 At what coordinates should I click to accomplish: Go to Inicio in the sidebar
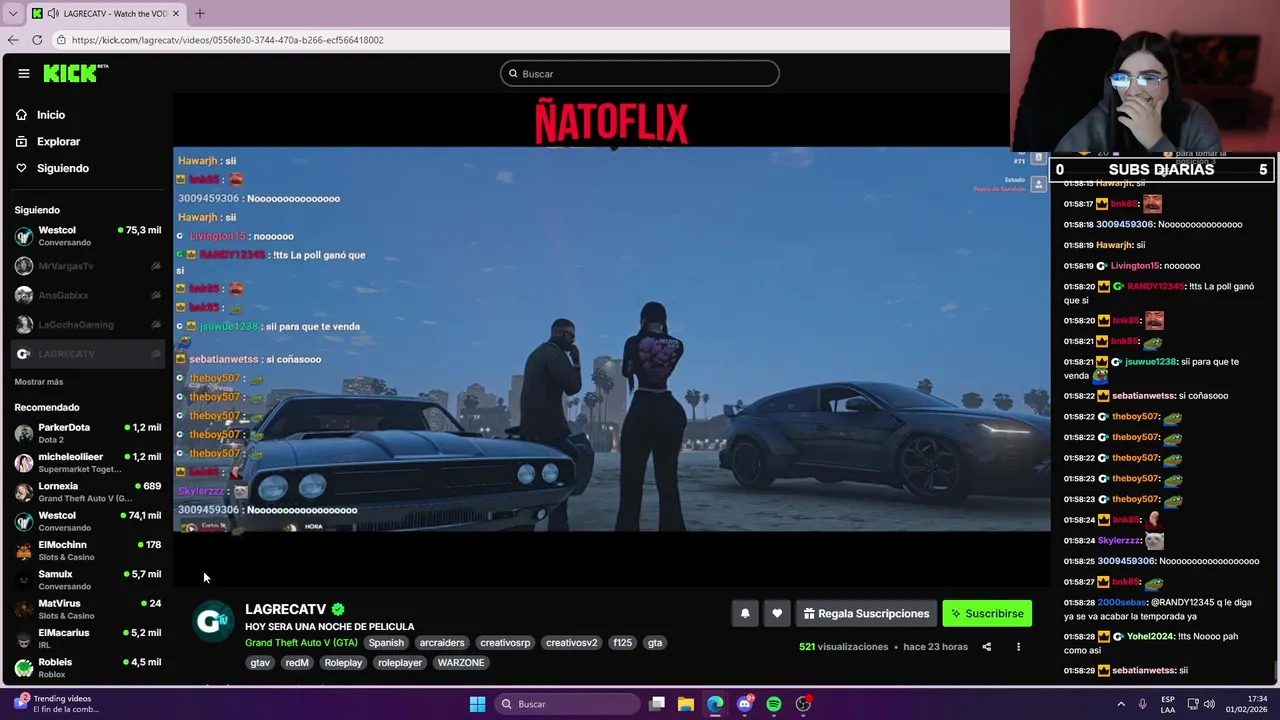[x=50, y=115]
